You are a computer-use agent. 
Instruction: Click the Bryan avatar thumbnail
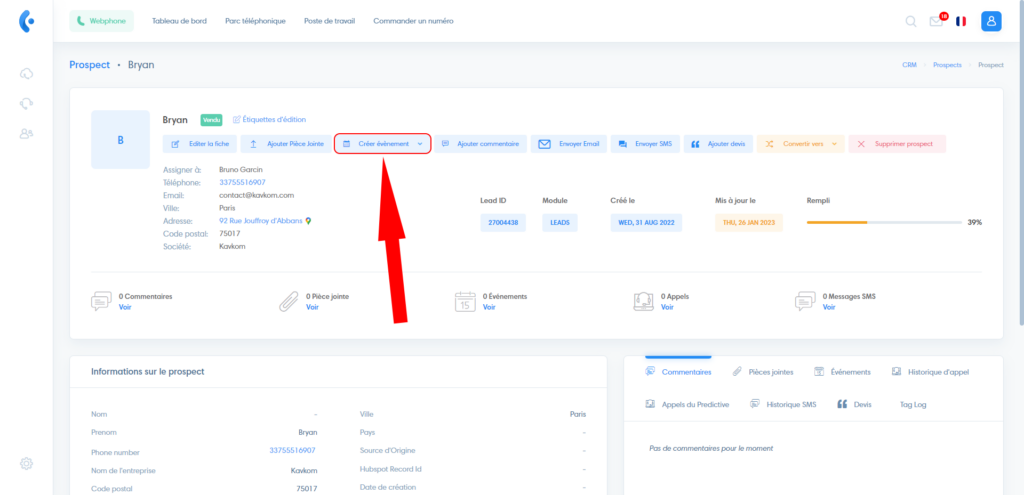coord(120,140)
